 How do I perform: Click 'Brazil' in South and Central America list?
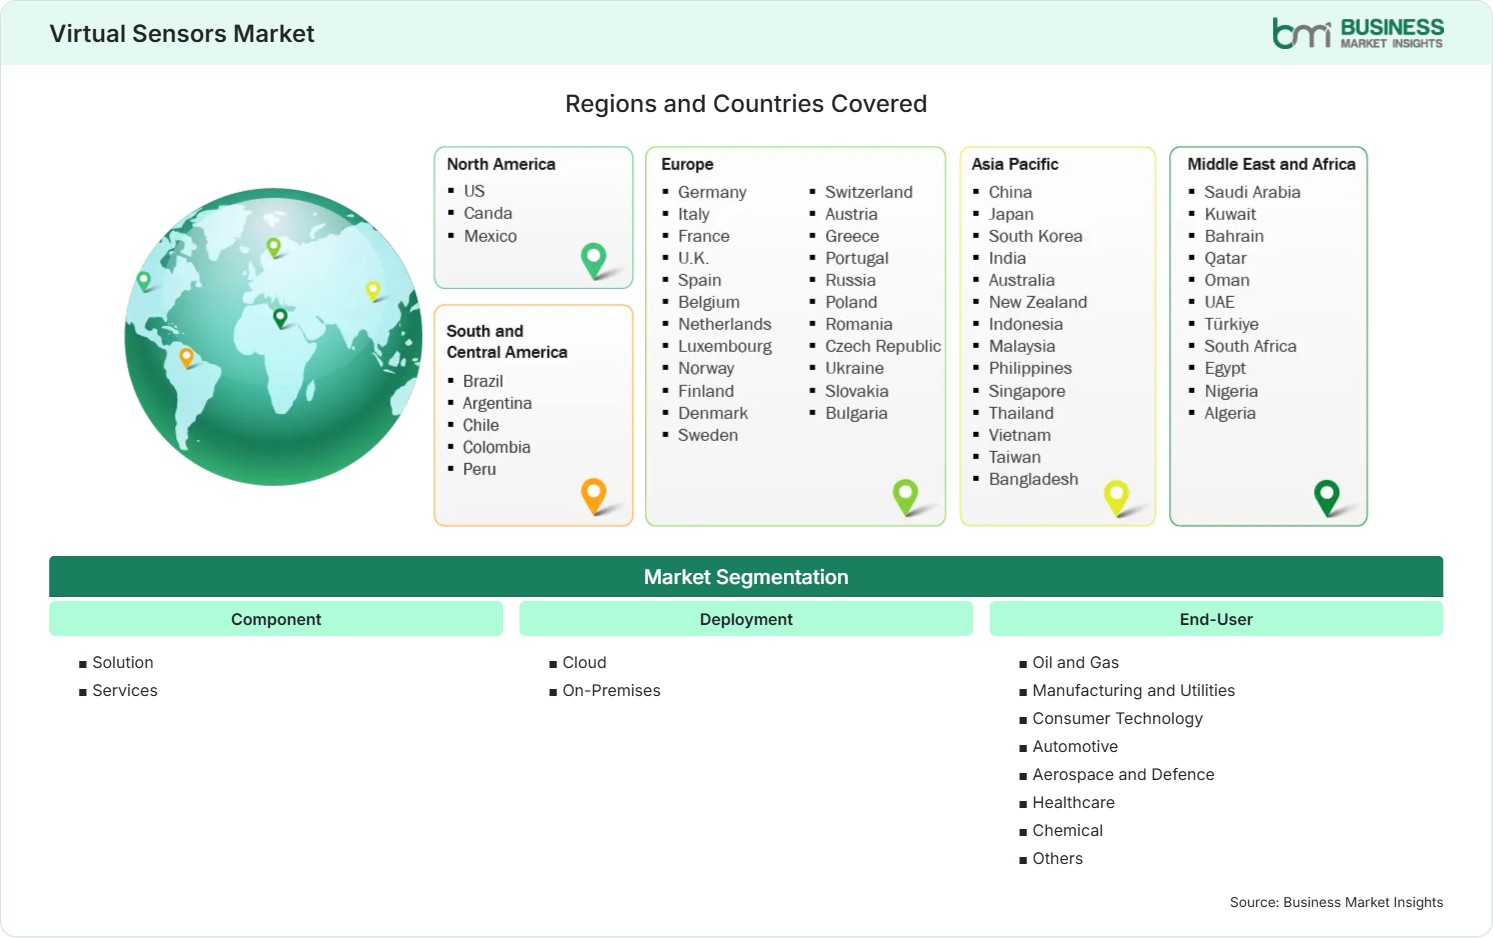(483, 381)
